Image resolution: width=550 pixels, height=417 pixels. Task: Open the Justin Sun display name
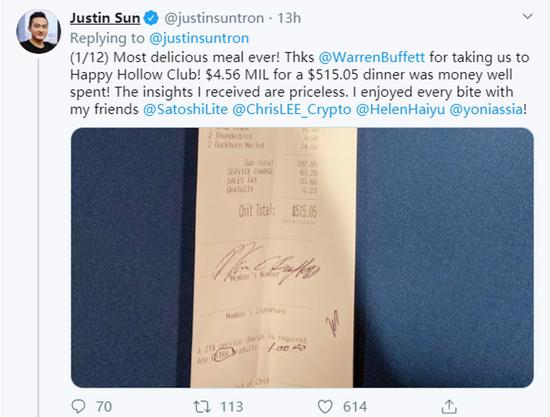105,18
